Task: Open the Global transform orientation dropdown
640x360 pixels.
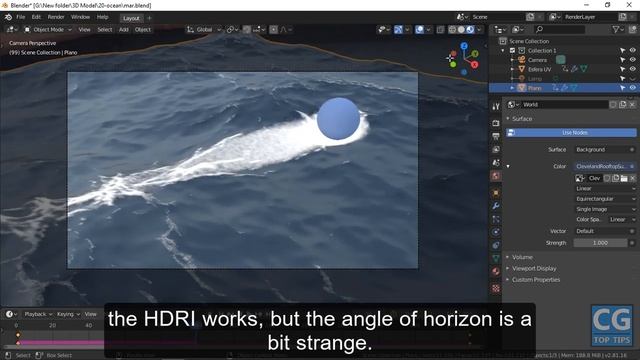Action: (204, 29)
